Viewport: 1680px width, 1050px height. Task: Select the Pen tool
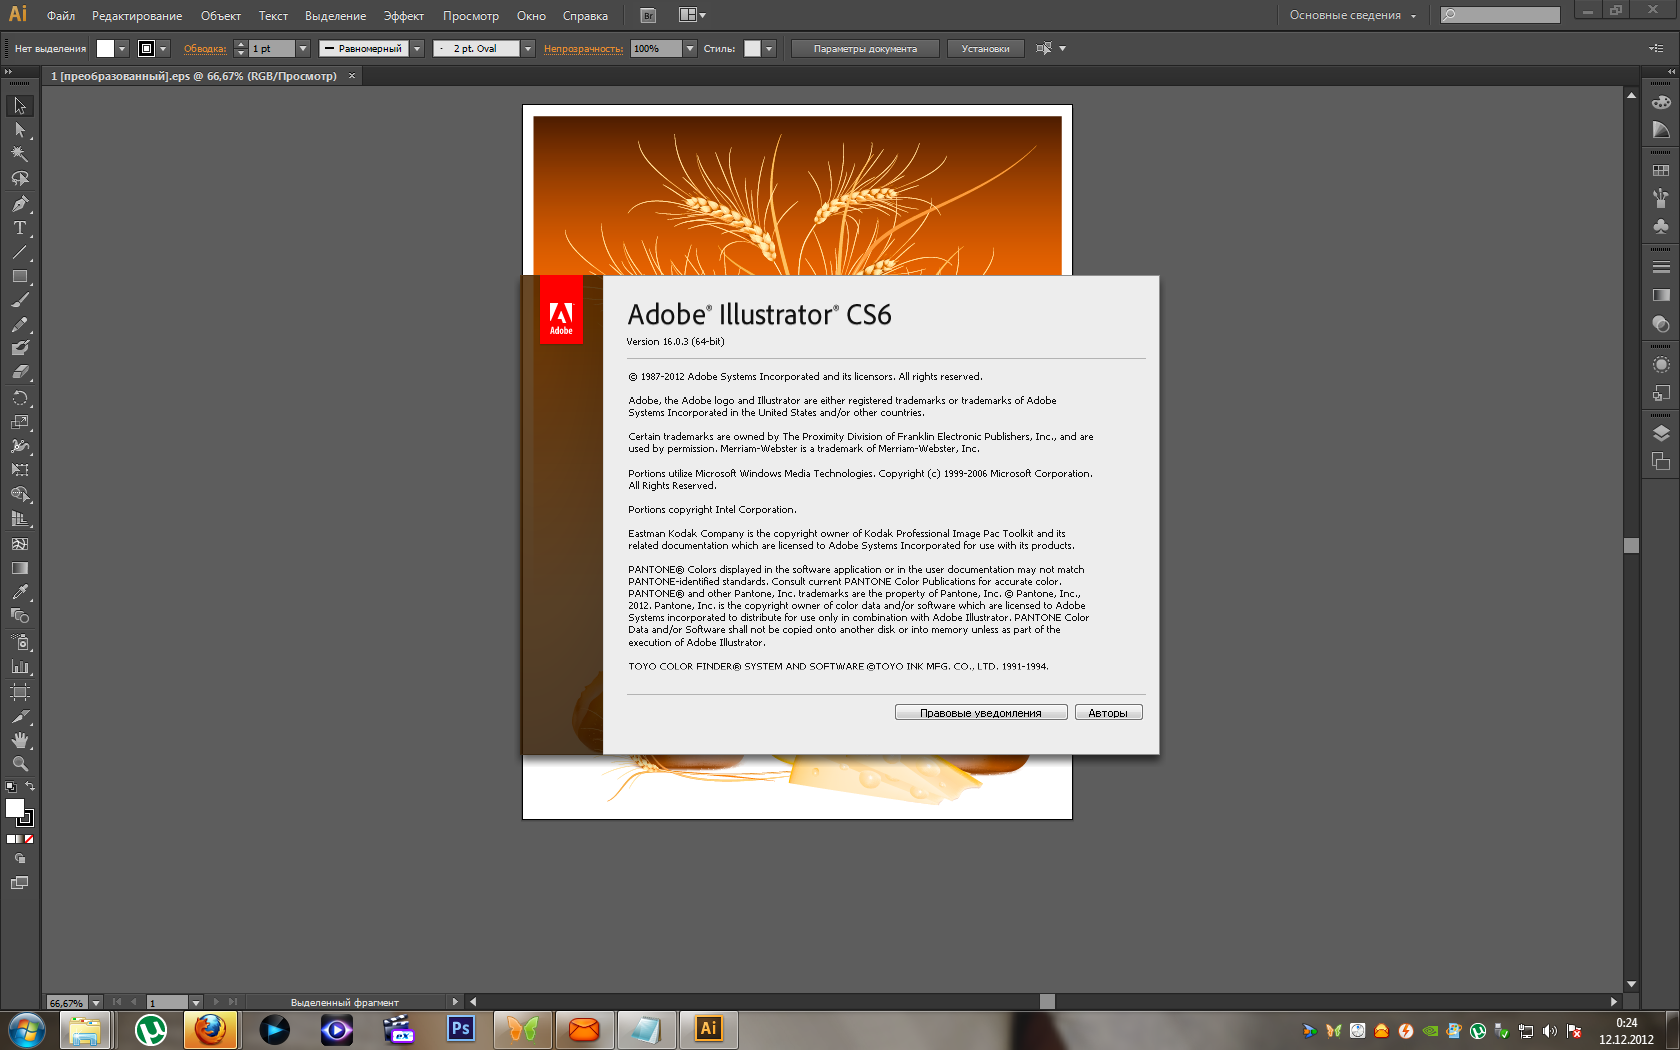(19, 204)
